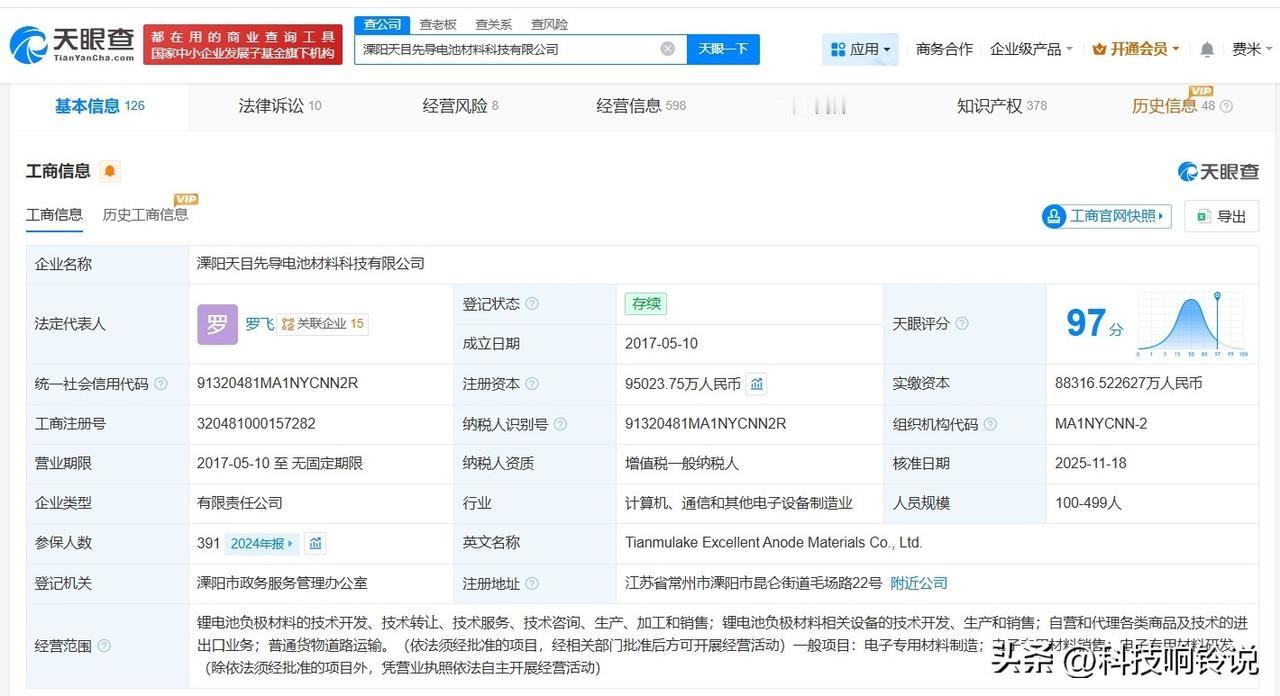The width and height of the screenshot is (1280, 696).
Task: Click the 罗 avatar of legal representative
Action: pos(217,324)
